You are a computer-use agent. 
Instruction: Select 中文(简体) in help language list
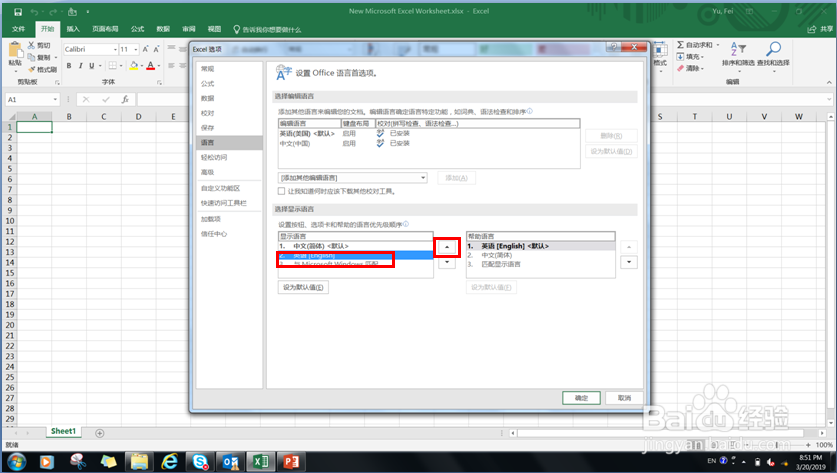point(540,255)
